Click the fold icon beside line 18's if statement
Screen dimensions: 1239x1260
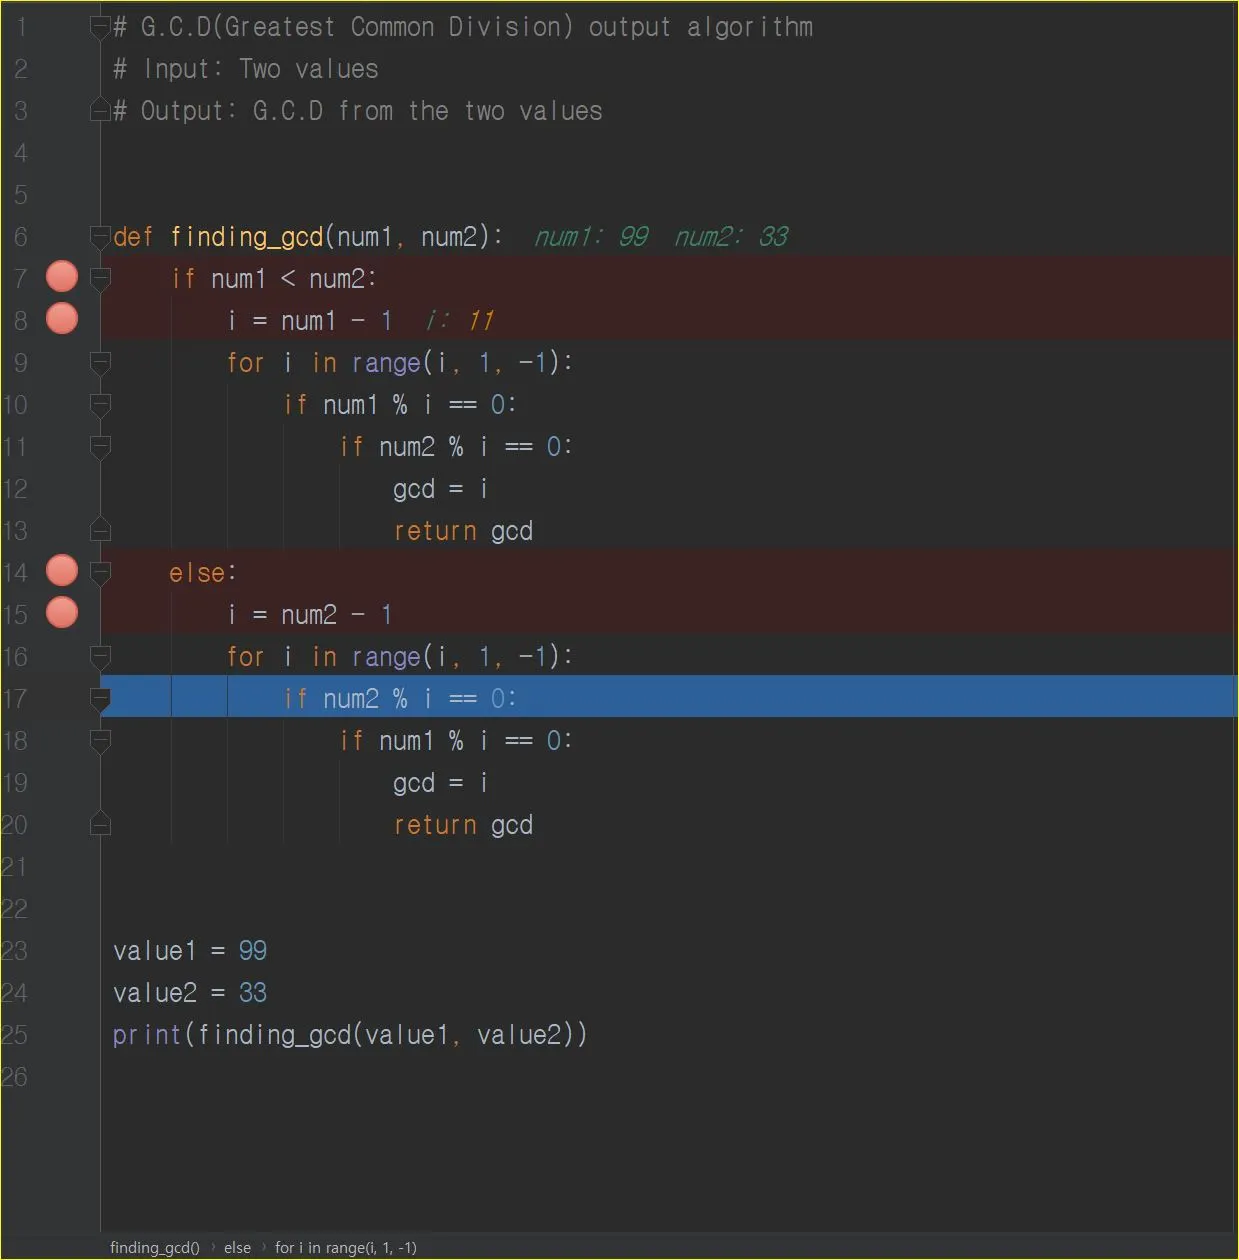tap(100, 740)
